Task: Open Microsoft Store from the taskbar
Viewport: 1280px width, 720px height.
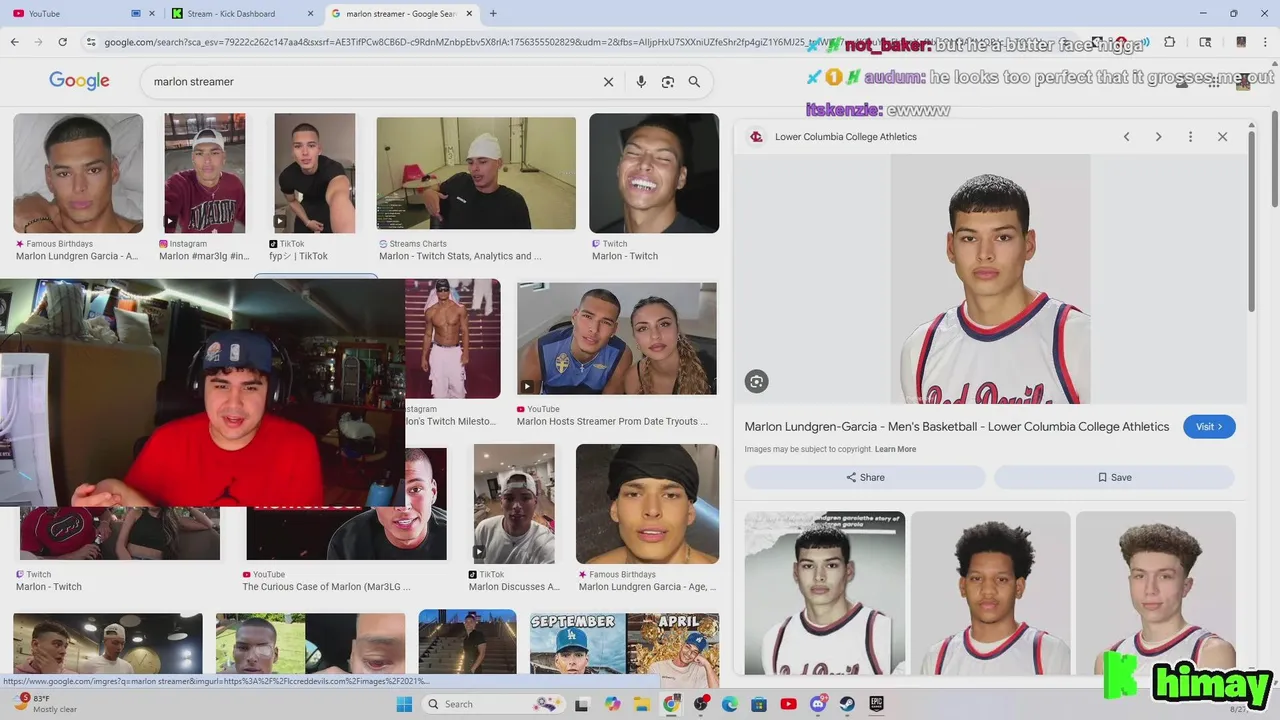Action: (x=759, y=704)
